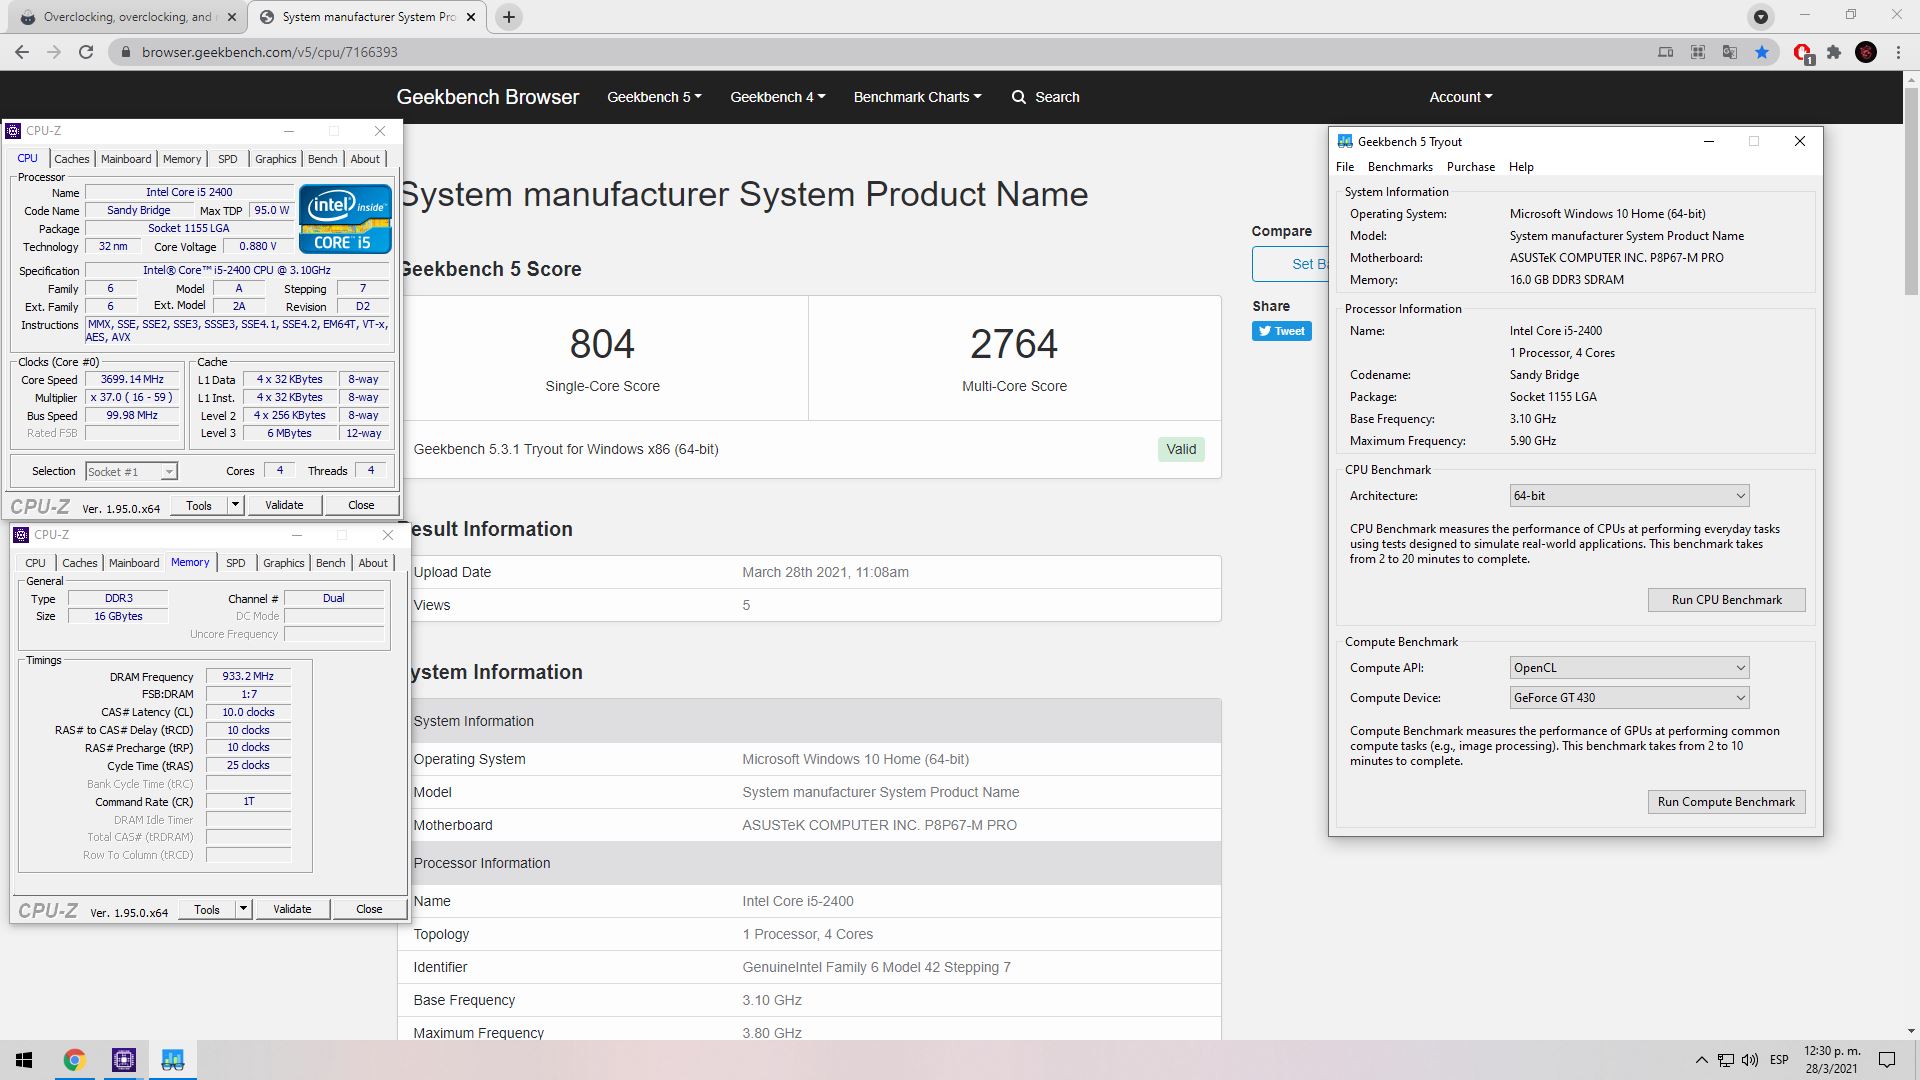Screen dimensions: 1920x1080
Task: Open the Compute API OpenCL combo box
Action: (x=1629, y=668)
